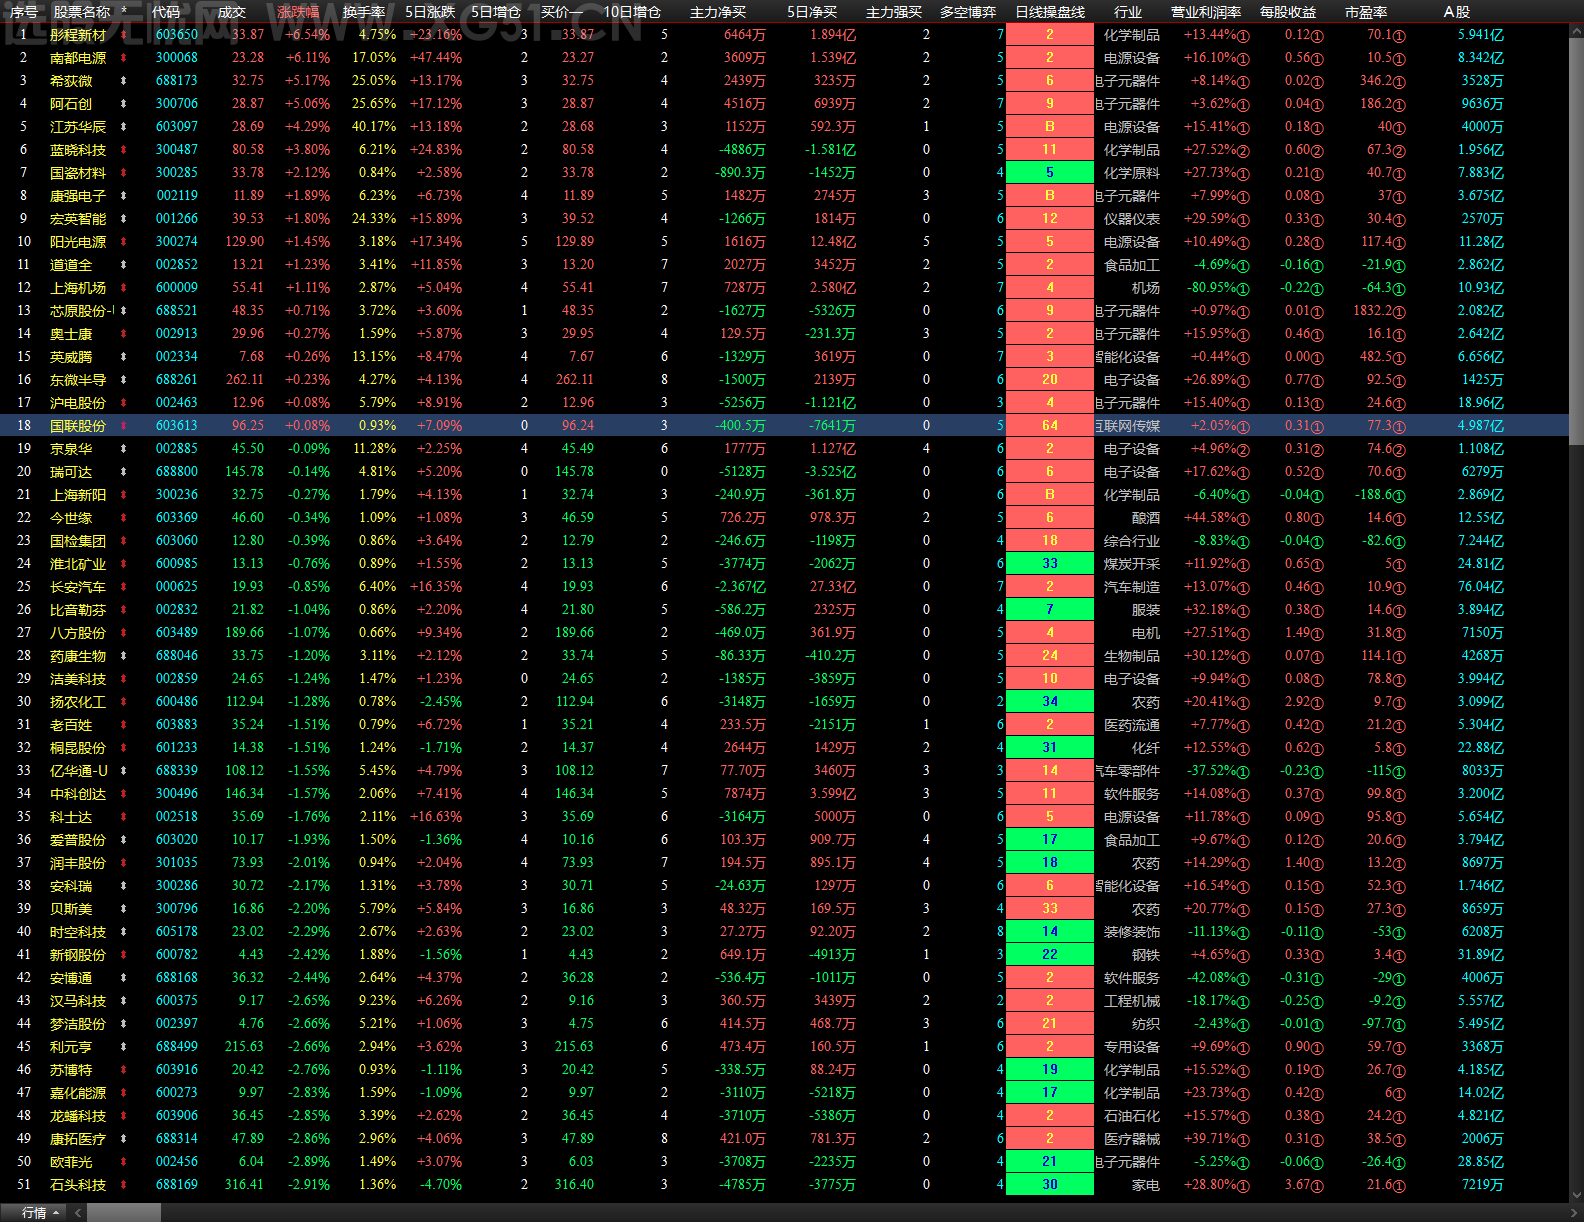Click the marker icon beside 阳光电源
The height and width of the screenshot is (1222, 1584).
[124, 242]
